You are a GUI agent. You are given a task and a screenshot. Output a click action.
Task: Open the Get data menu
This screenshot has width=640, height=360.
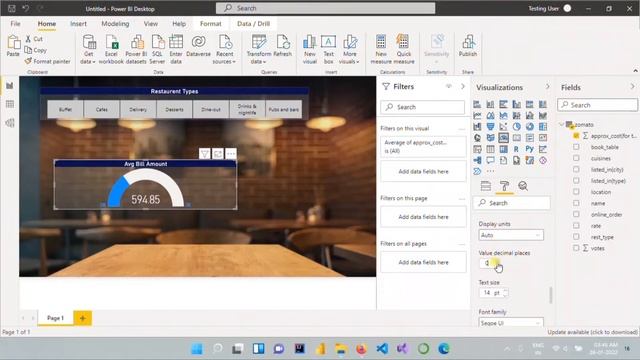point(88,49)
